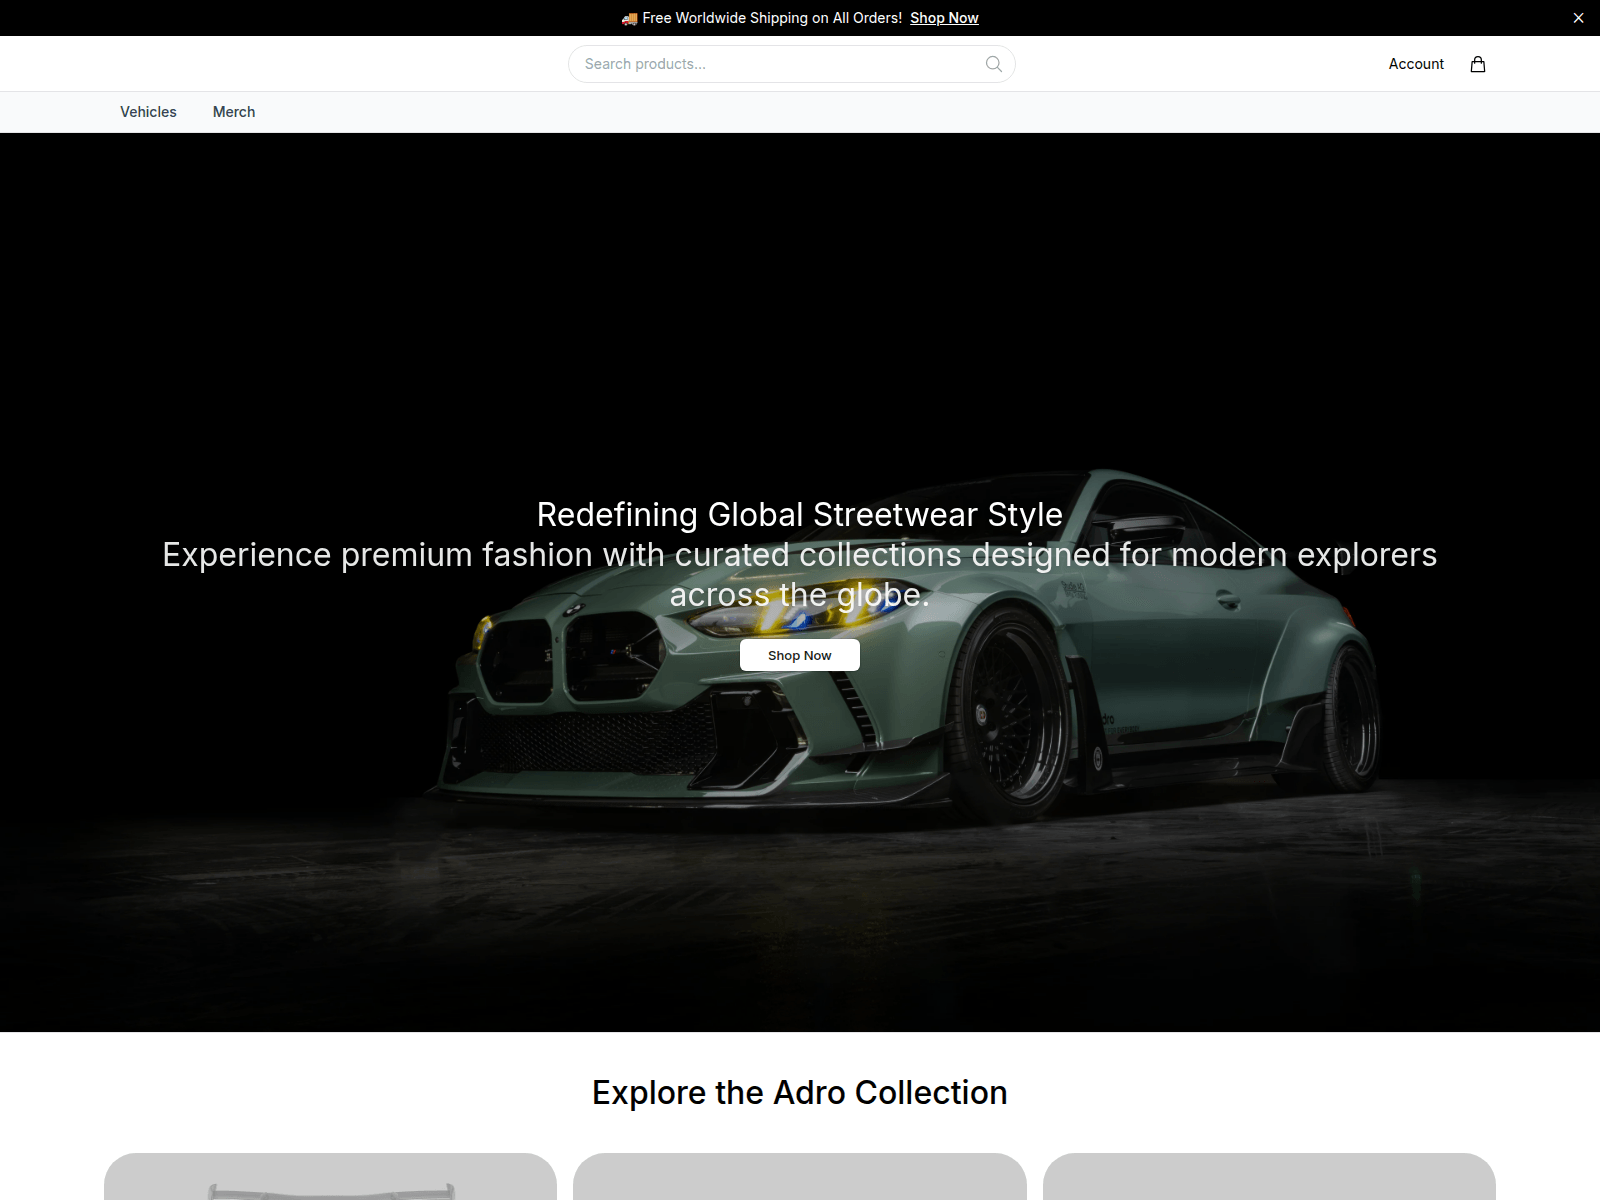The width and height of the screenshot is (1600, 1200).
Task: Follow the Shop Now link in banner
Action: pyautogui.click(x=944, y=18)
